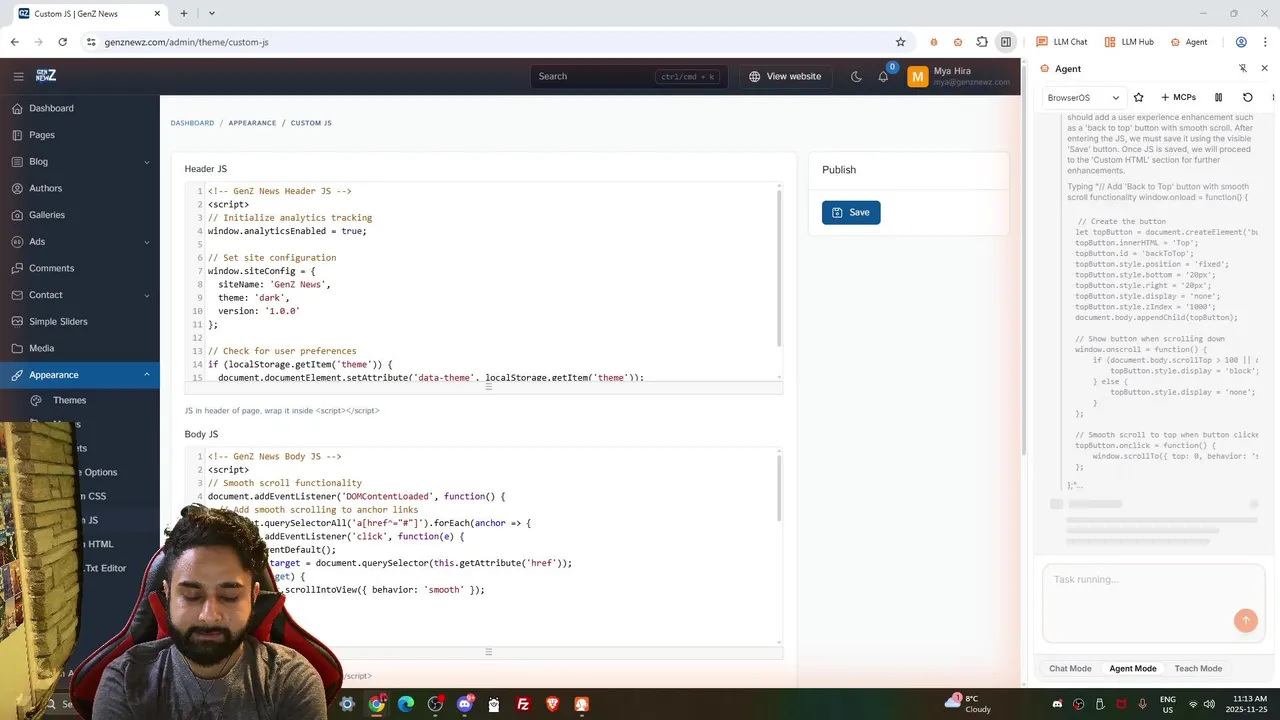
Task: Click the orange send arrow button
Action: (x=1245, y=621)
